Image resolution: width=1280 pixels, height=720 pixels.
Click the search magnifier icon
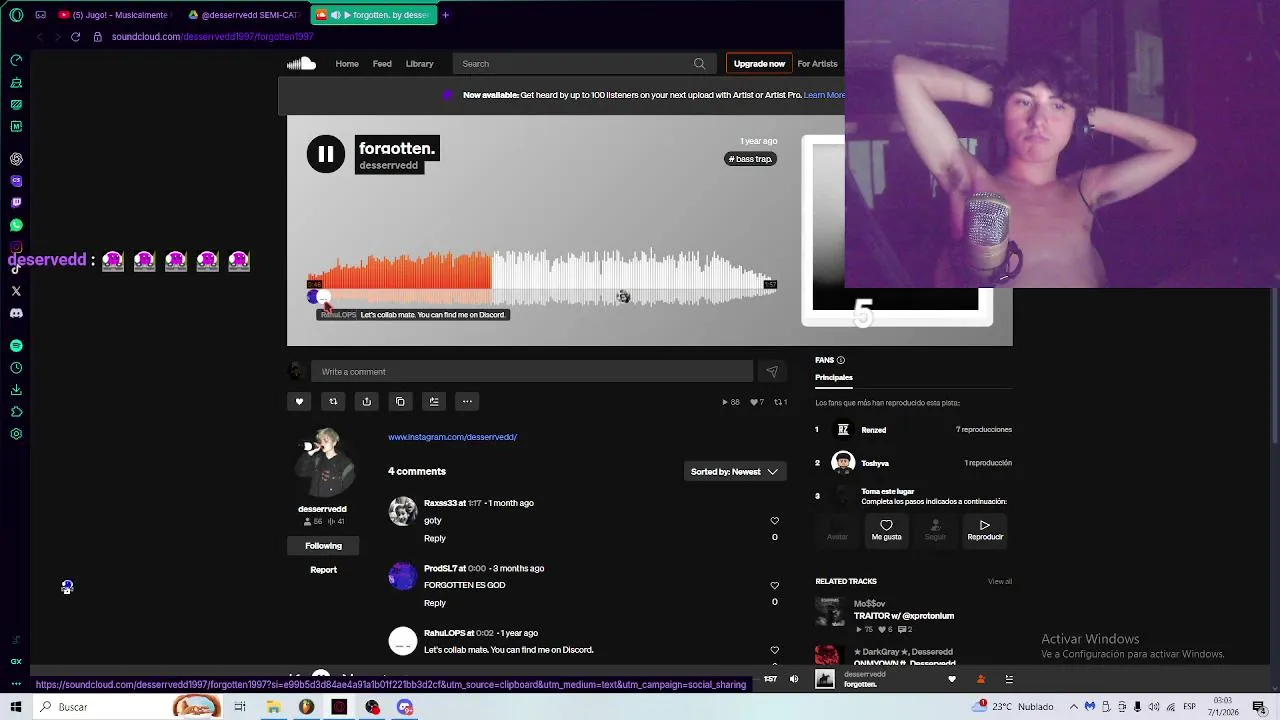tap(700, 64)
